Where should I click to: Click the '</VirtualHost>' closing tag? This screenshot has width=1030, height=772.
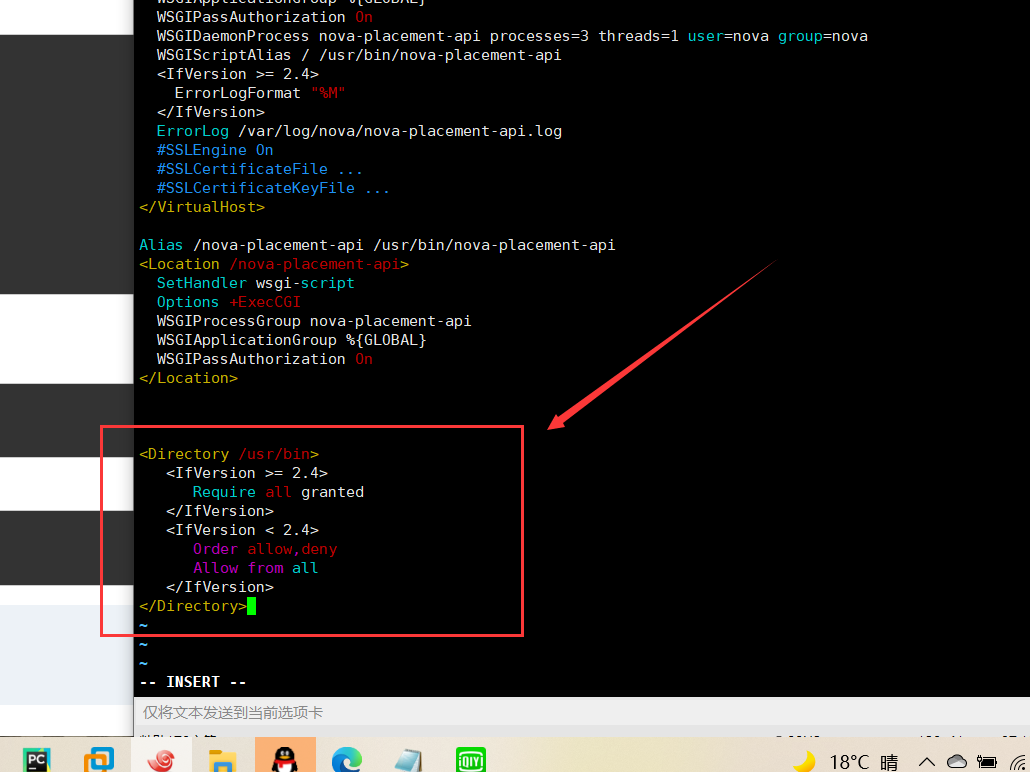point(202,207)
